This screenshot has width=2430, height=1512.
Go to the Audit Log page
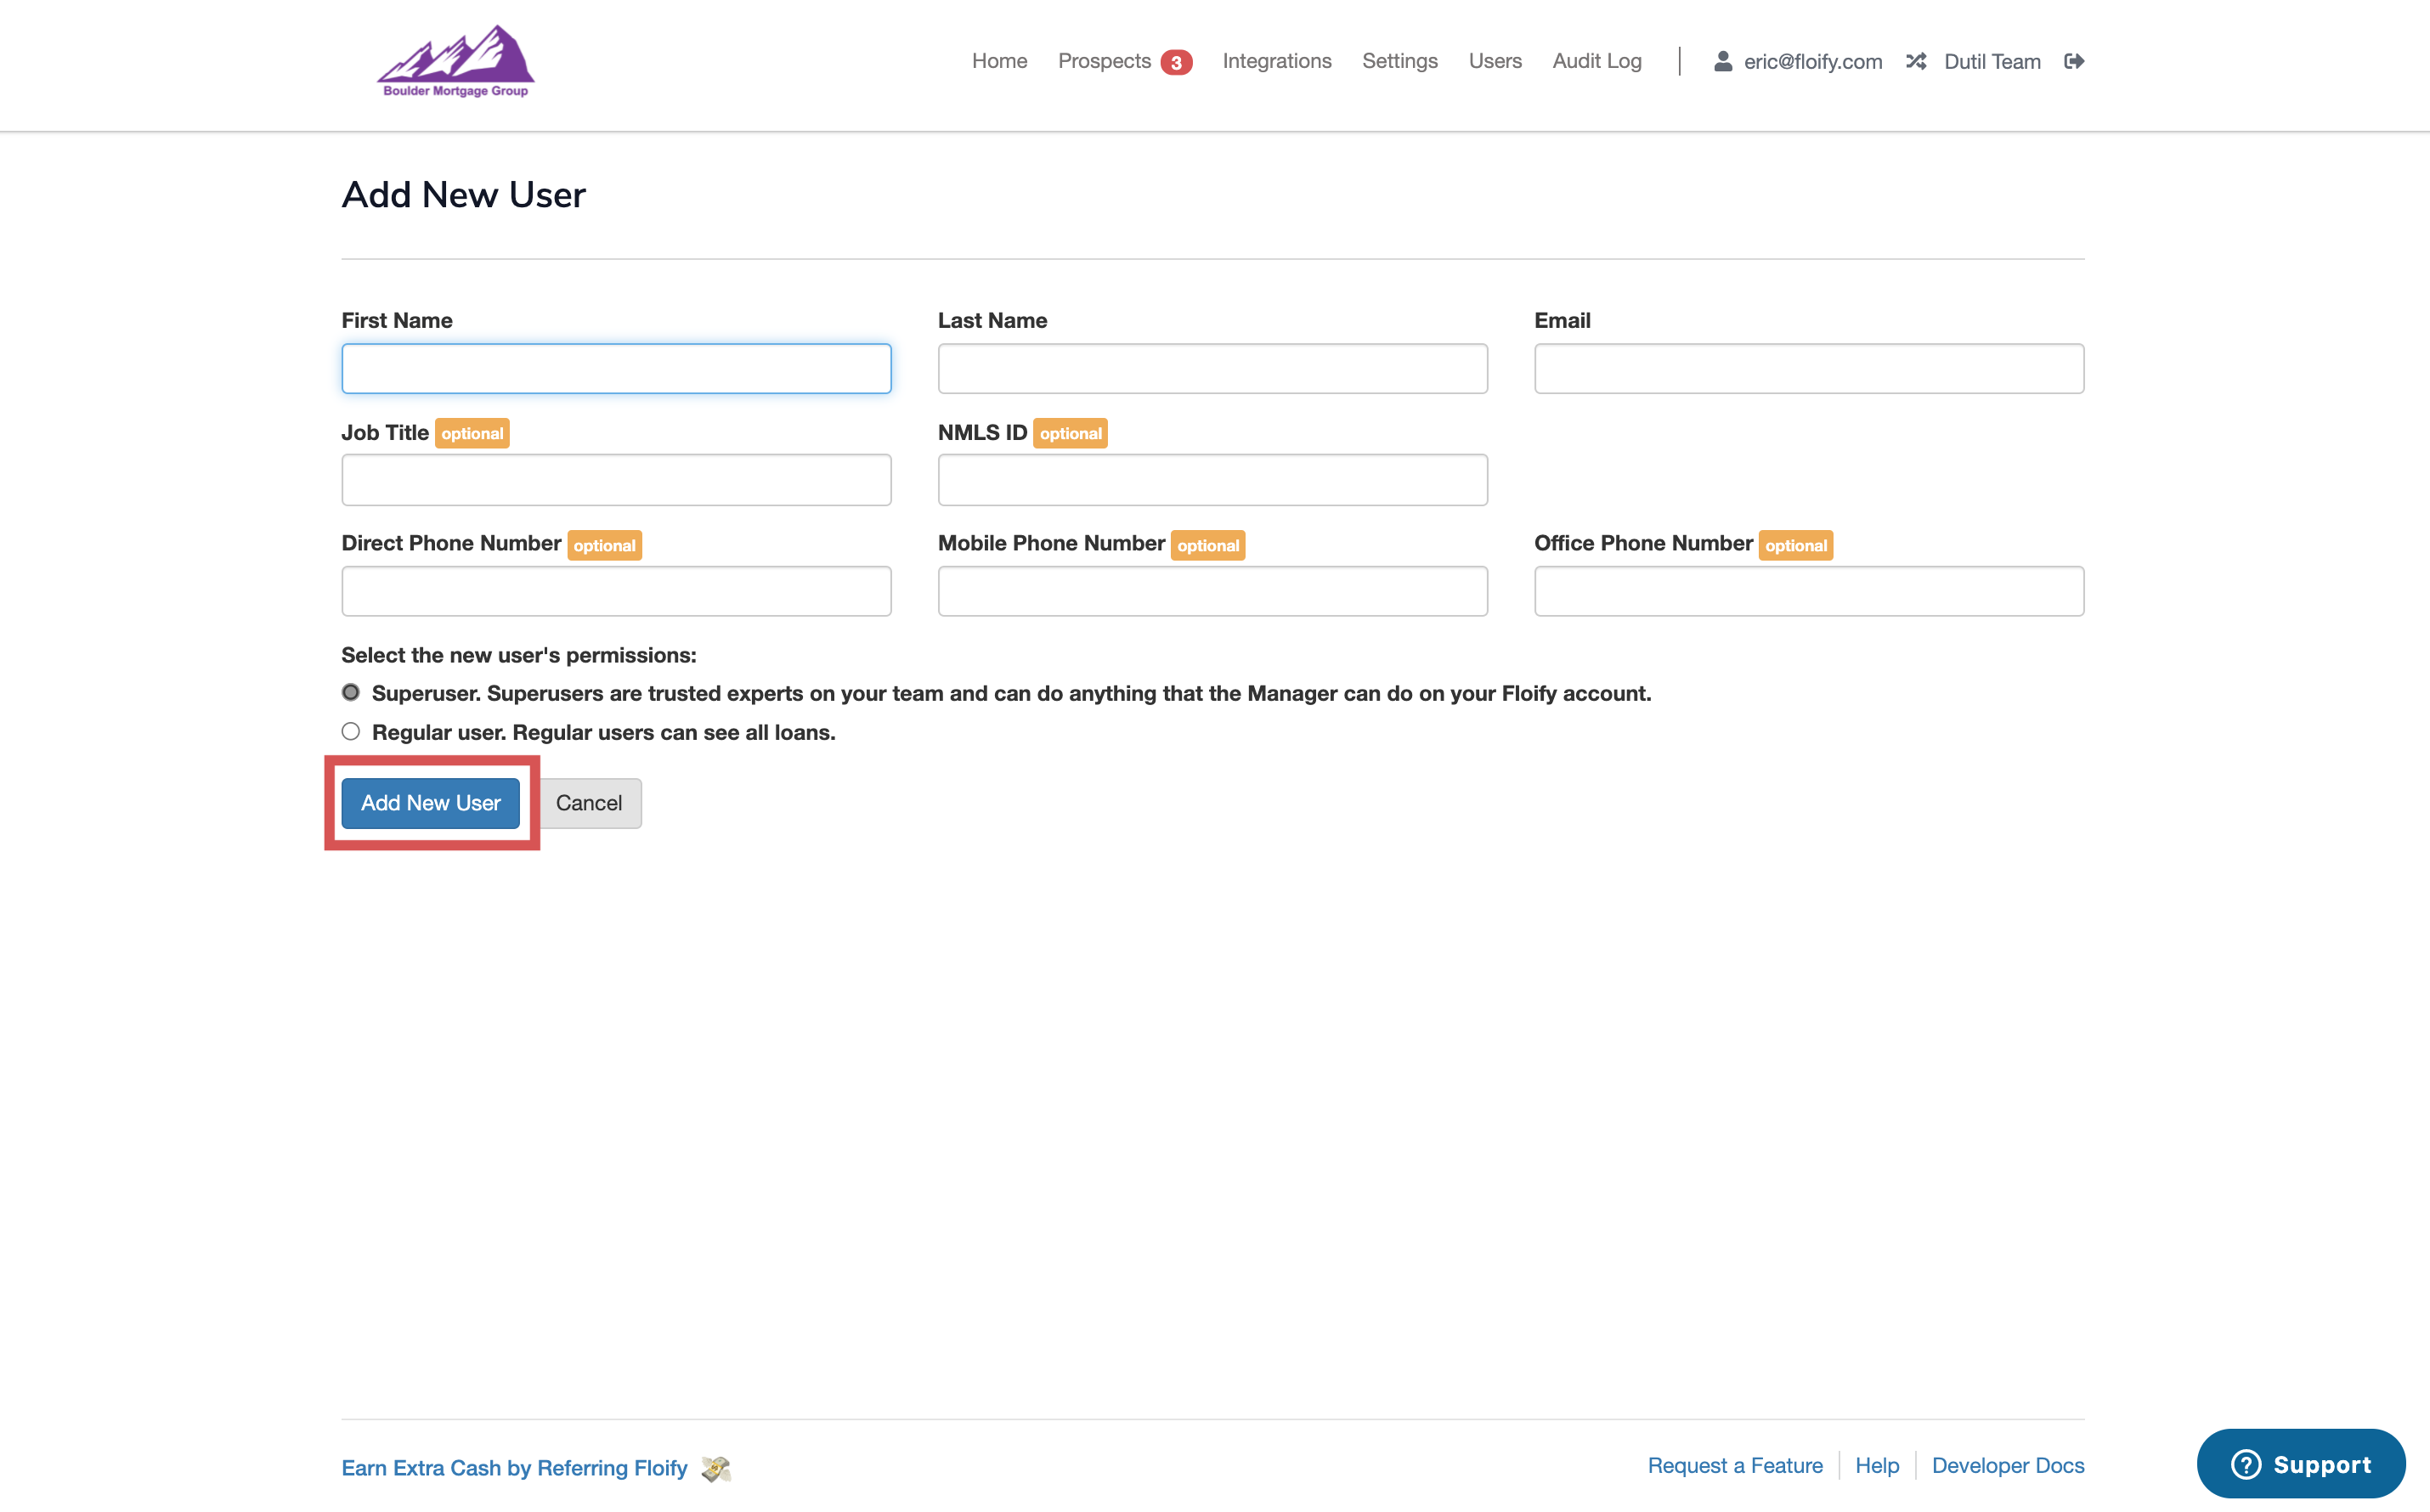[1596, 61]
